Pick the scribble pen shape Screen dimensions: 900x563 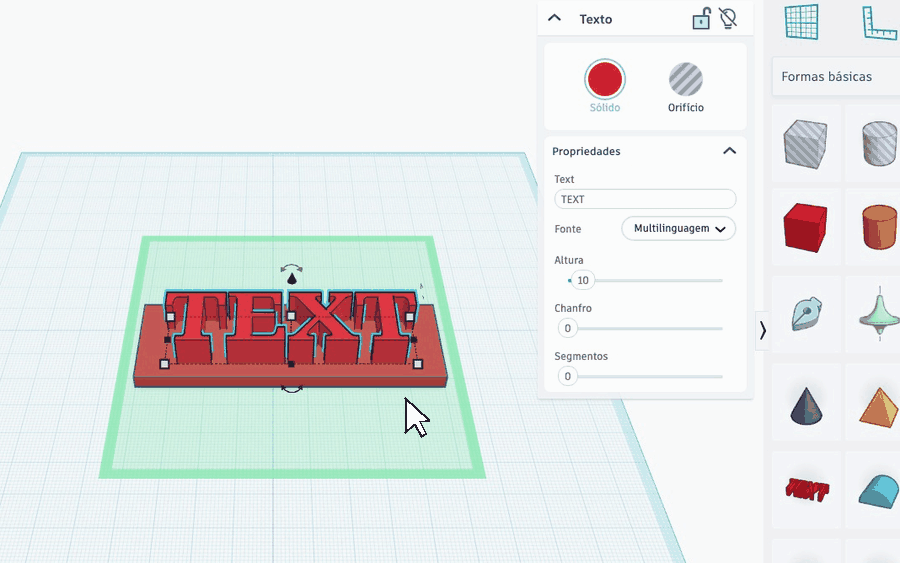806,313
